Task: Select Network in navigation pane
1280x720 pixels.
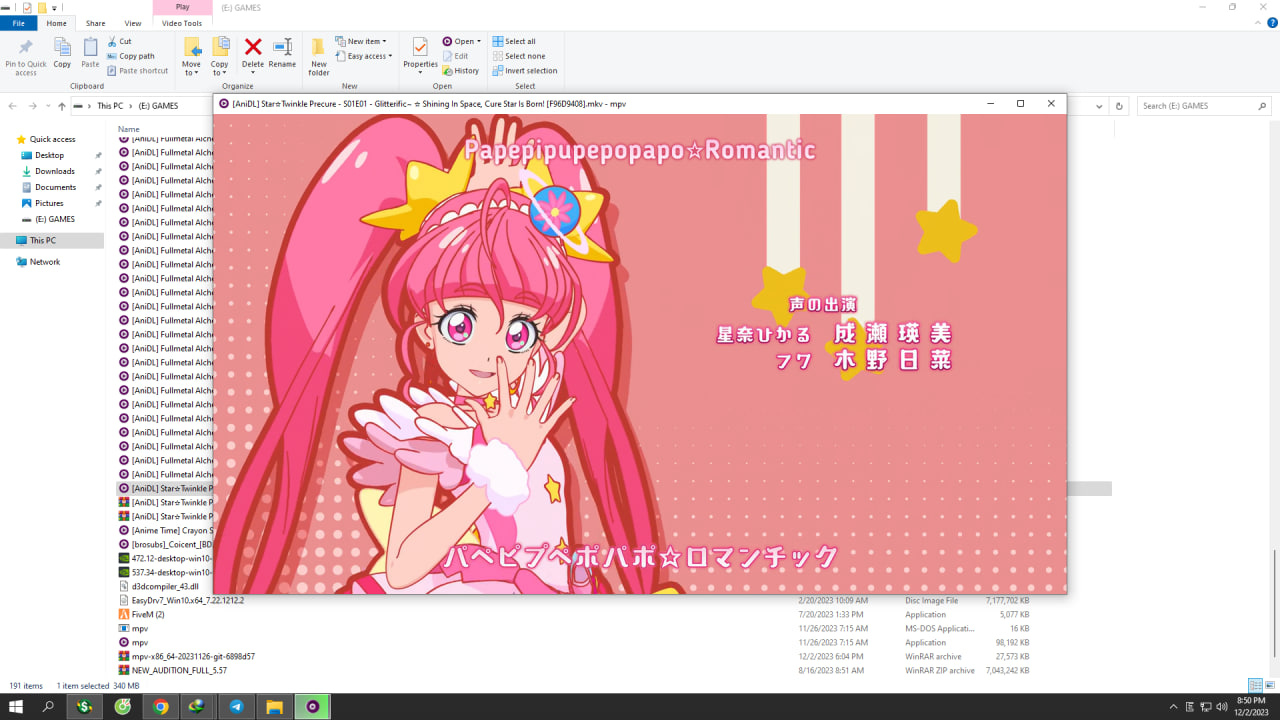Action: point(45,262)
